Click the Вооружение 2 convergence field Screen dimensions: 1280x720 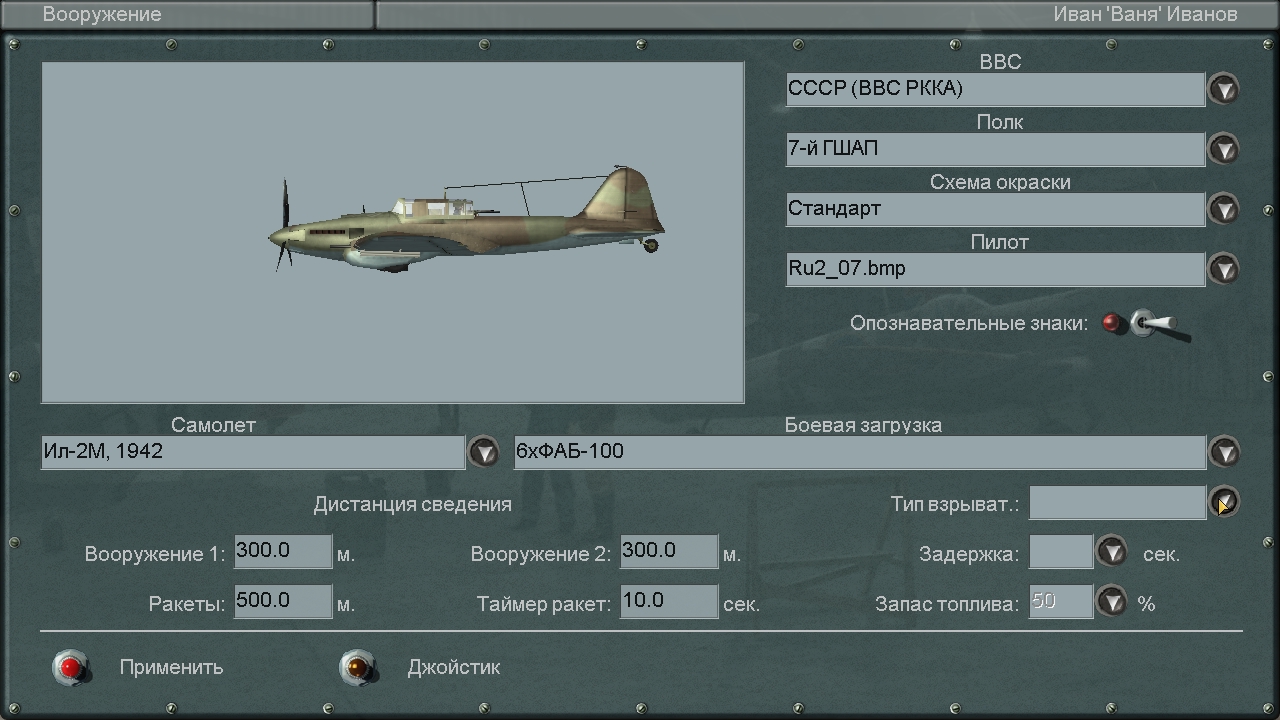point(669,552)
